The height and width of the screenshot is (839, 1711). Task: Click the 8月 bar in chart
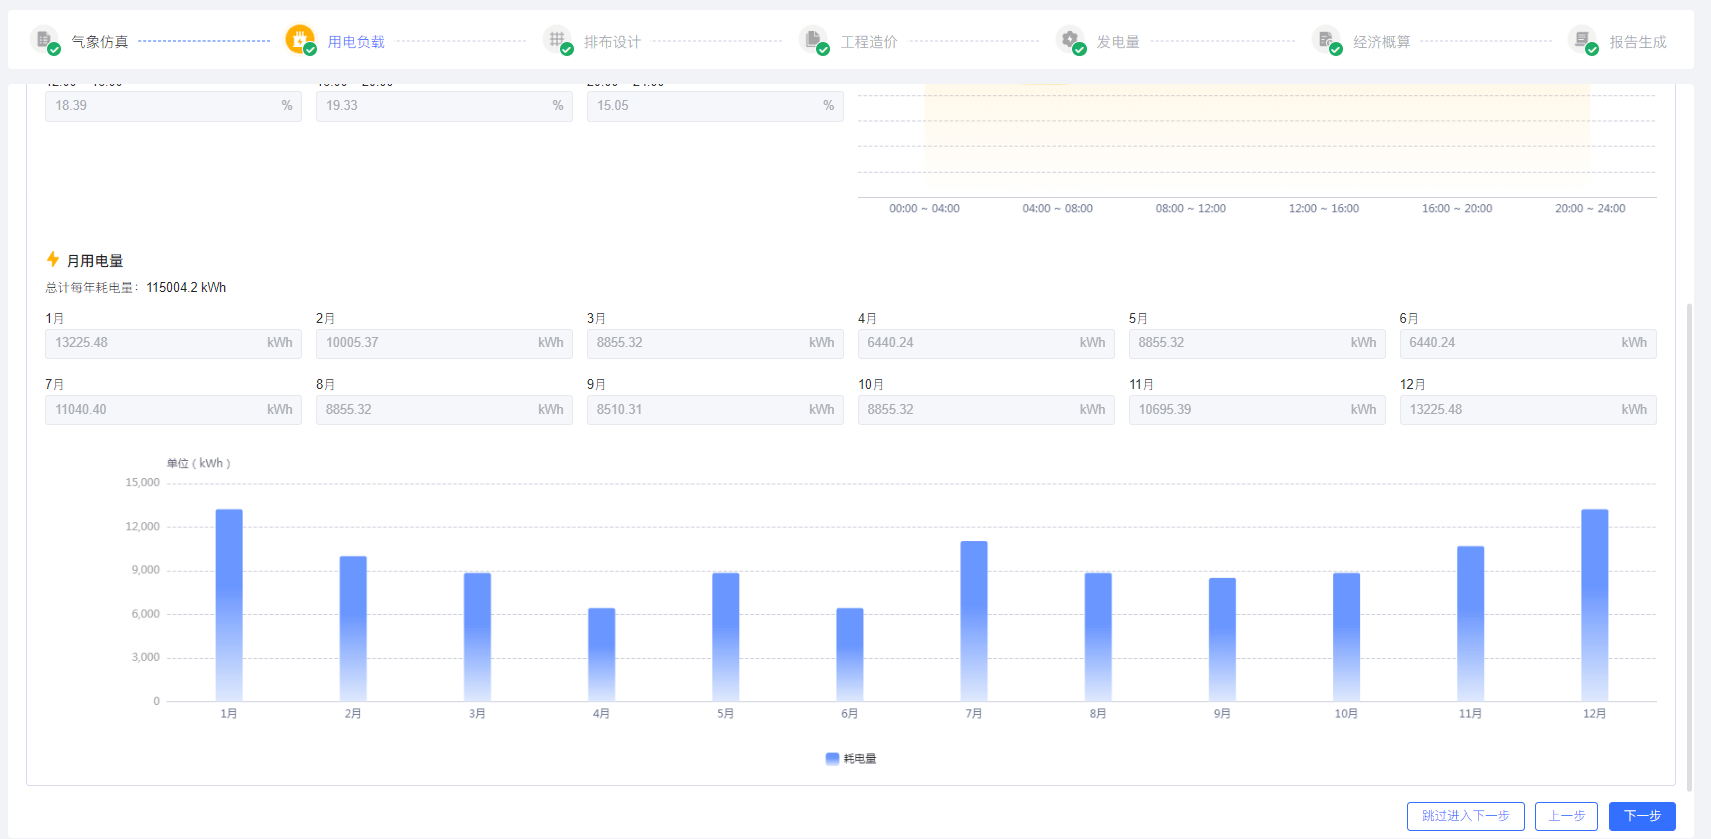tap(1098, 637)
